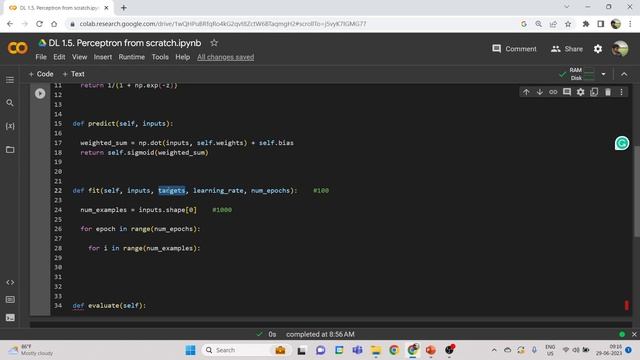Open the Google account avatar
This screenshot has height=360, width=640.
coord(620,49)
